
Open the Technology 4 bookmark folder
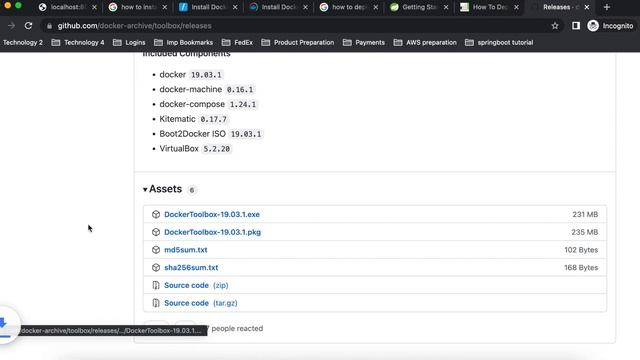(x=78, y=42)
